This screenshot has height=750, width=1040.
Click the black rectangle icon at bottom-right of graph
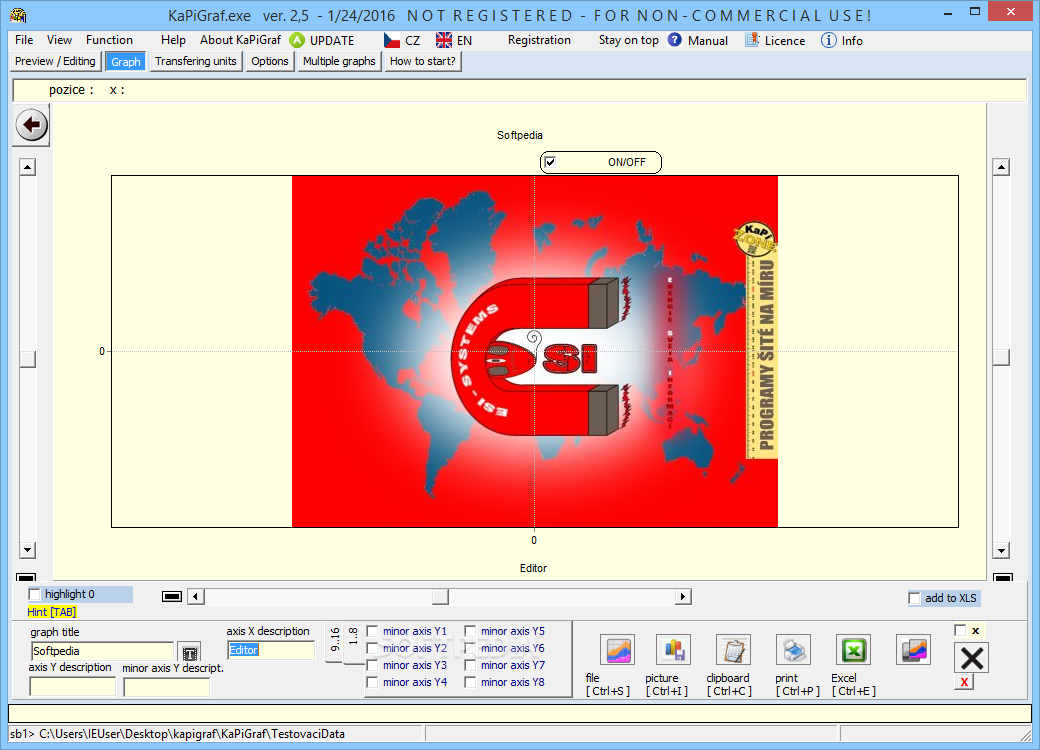[1003, 578]
